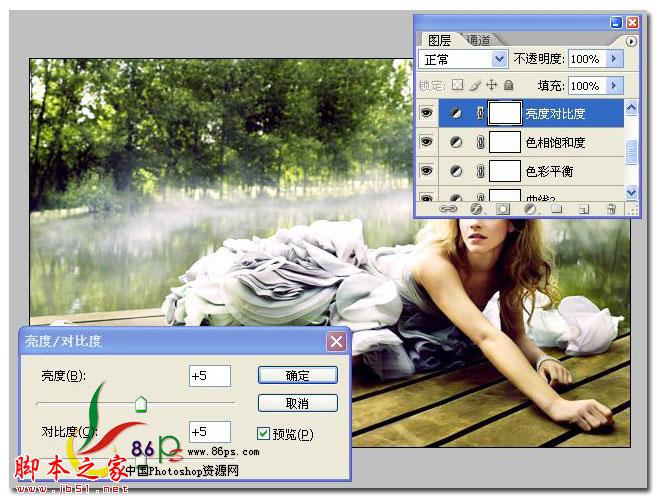Open the Layers panel flyout menu arrow
The width and height of the screenshot is (660, 500).
[x=631, y=41]
